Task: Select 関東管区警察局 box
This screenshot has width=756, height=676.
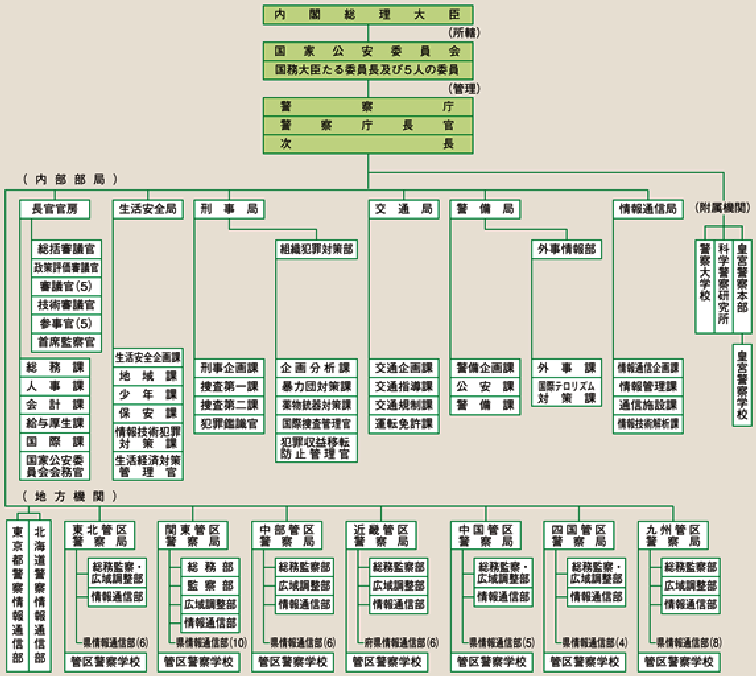Action: (193, 535)
